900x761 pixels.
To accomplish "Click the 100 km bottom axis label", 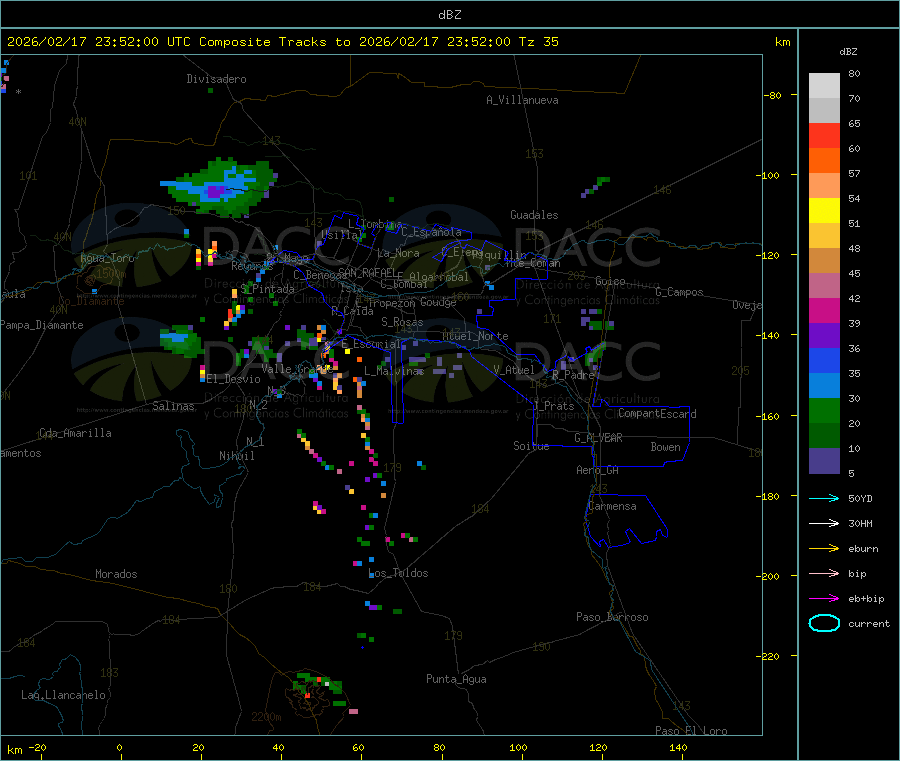I will [x=518, y=747].
